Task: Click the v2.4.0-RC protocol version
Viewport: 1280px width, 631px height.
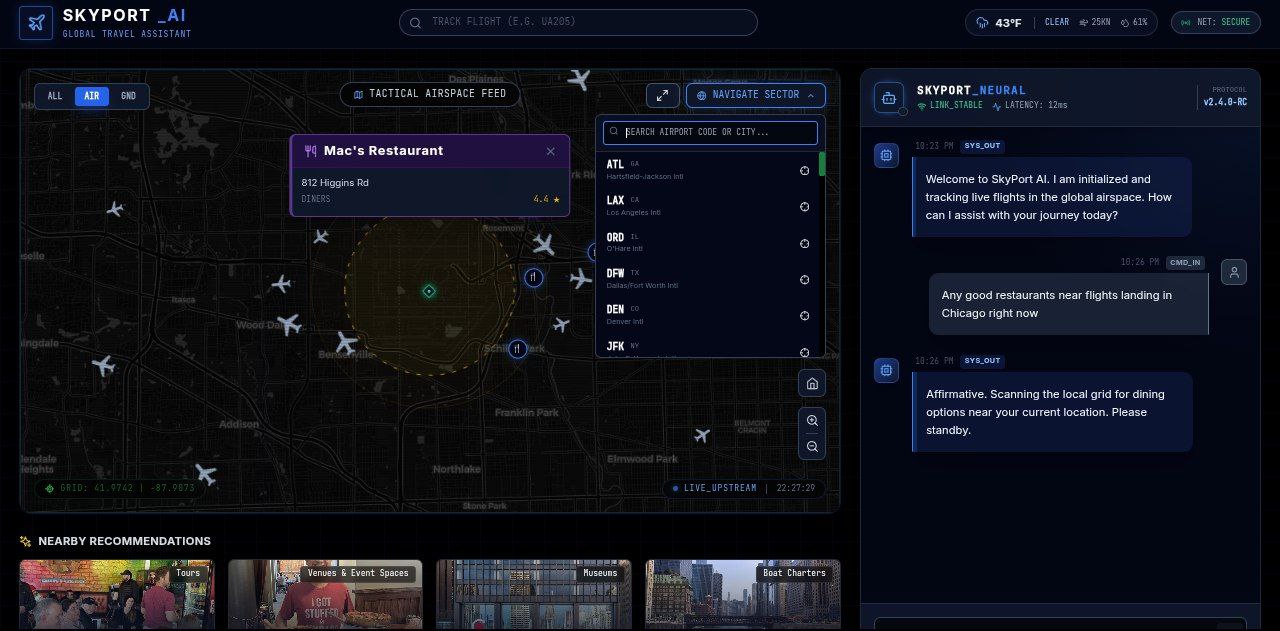Action: point(1225,102)
